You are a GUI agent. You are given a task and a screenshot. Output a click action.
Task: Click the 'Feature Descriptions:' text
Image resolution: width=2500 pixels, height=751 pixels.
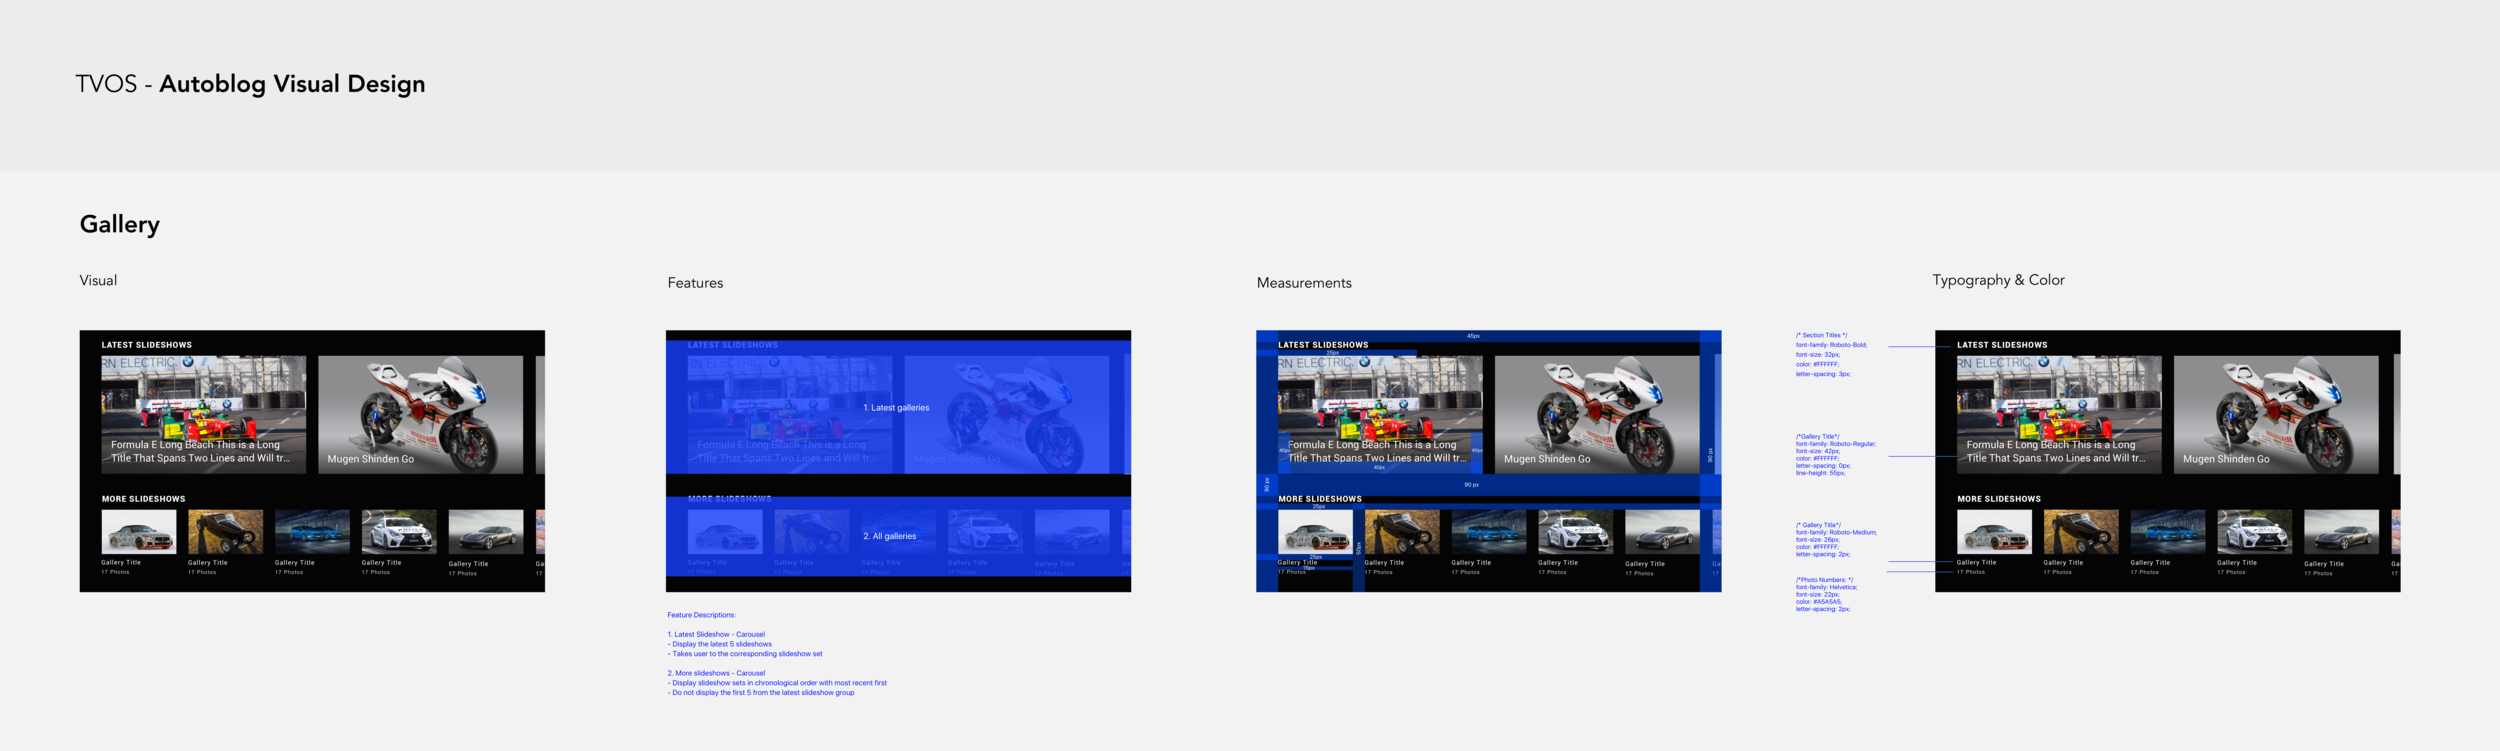pos(701,615)
